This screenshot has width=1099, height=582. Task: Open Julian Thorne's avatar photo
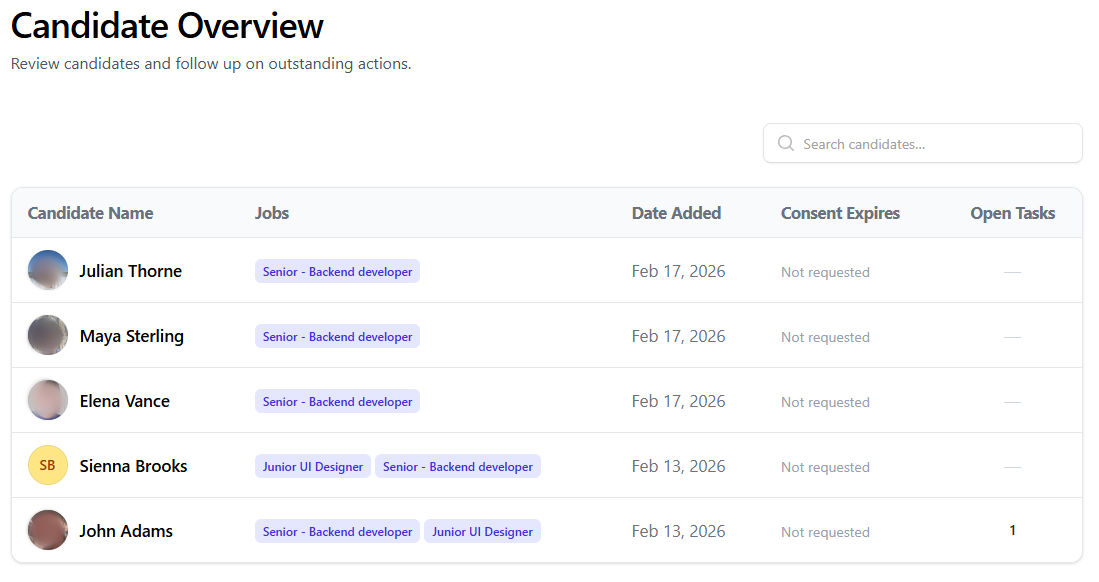[x=48, y=270]
